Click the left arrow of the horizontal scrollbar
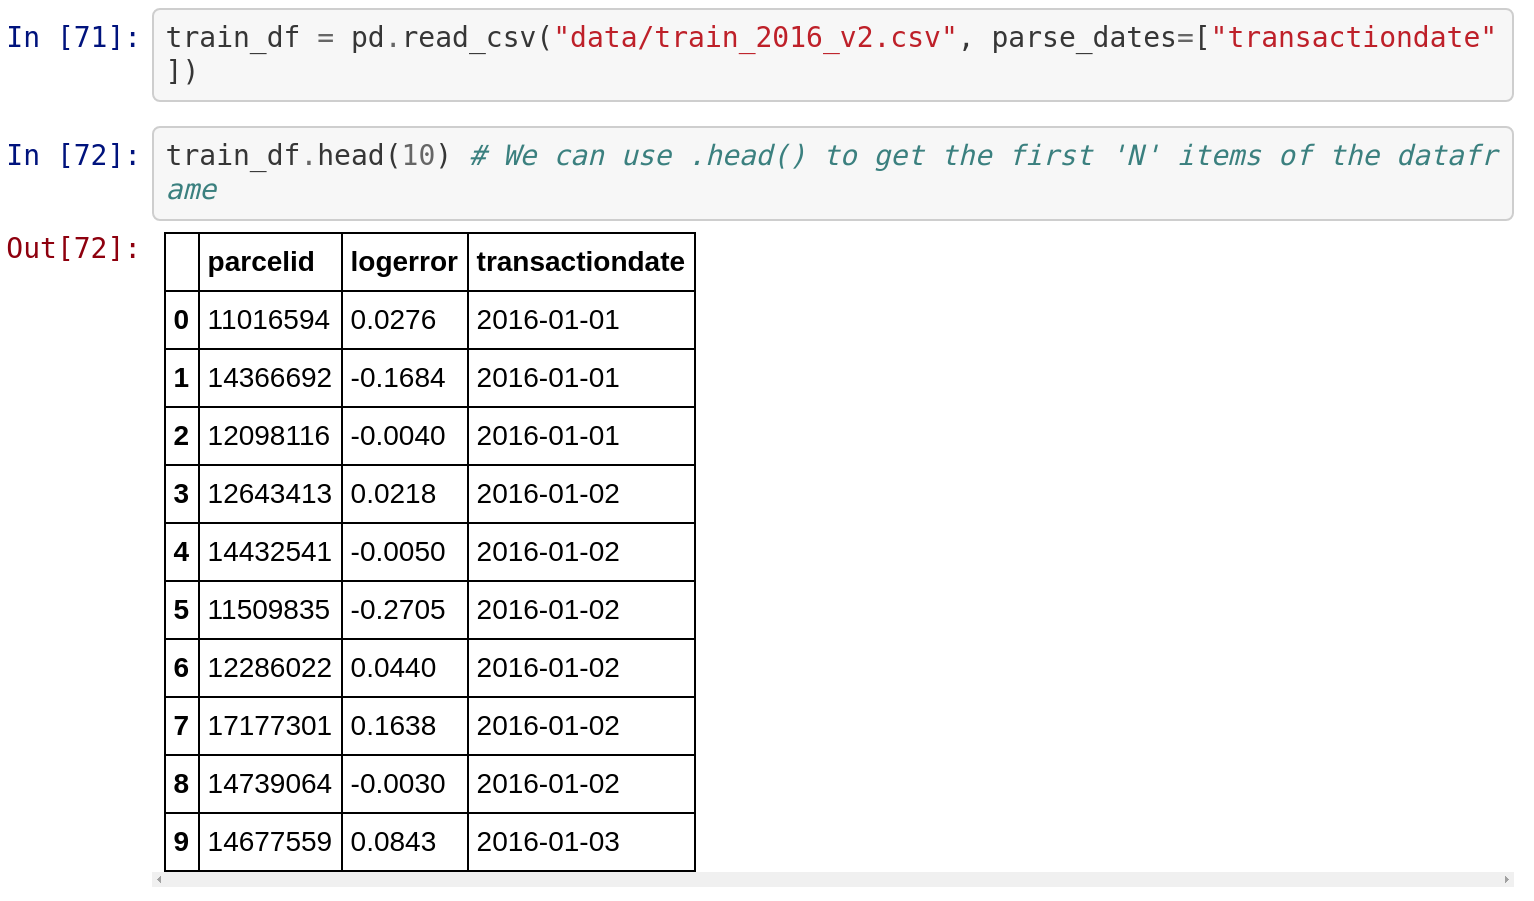Screen dimensions: 1534x901 click(x=158, y=879)
